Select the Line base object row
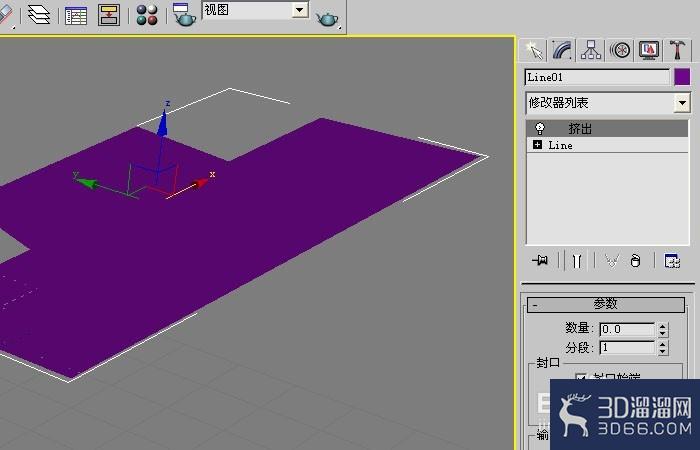 click(608, 145)
